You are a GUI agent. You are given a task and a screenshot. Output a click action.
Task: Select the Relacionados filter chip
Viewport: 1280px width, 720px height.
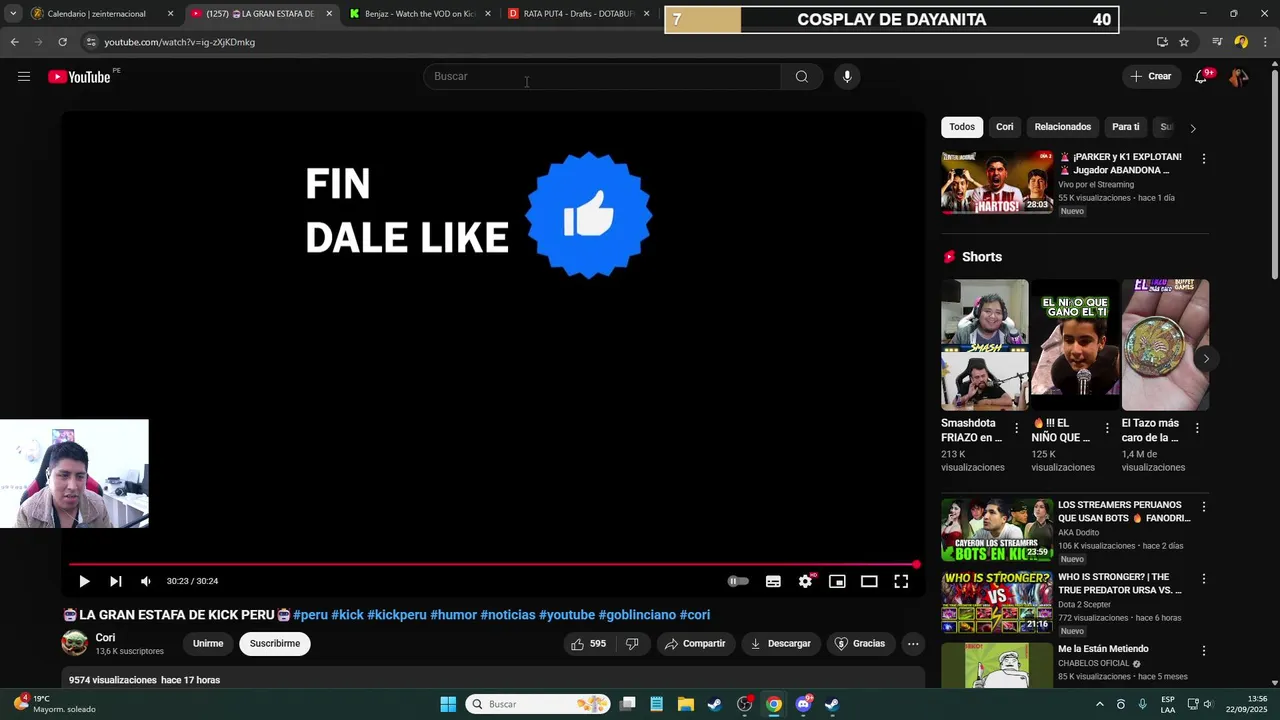point(1063,127)
